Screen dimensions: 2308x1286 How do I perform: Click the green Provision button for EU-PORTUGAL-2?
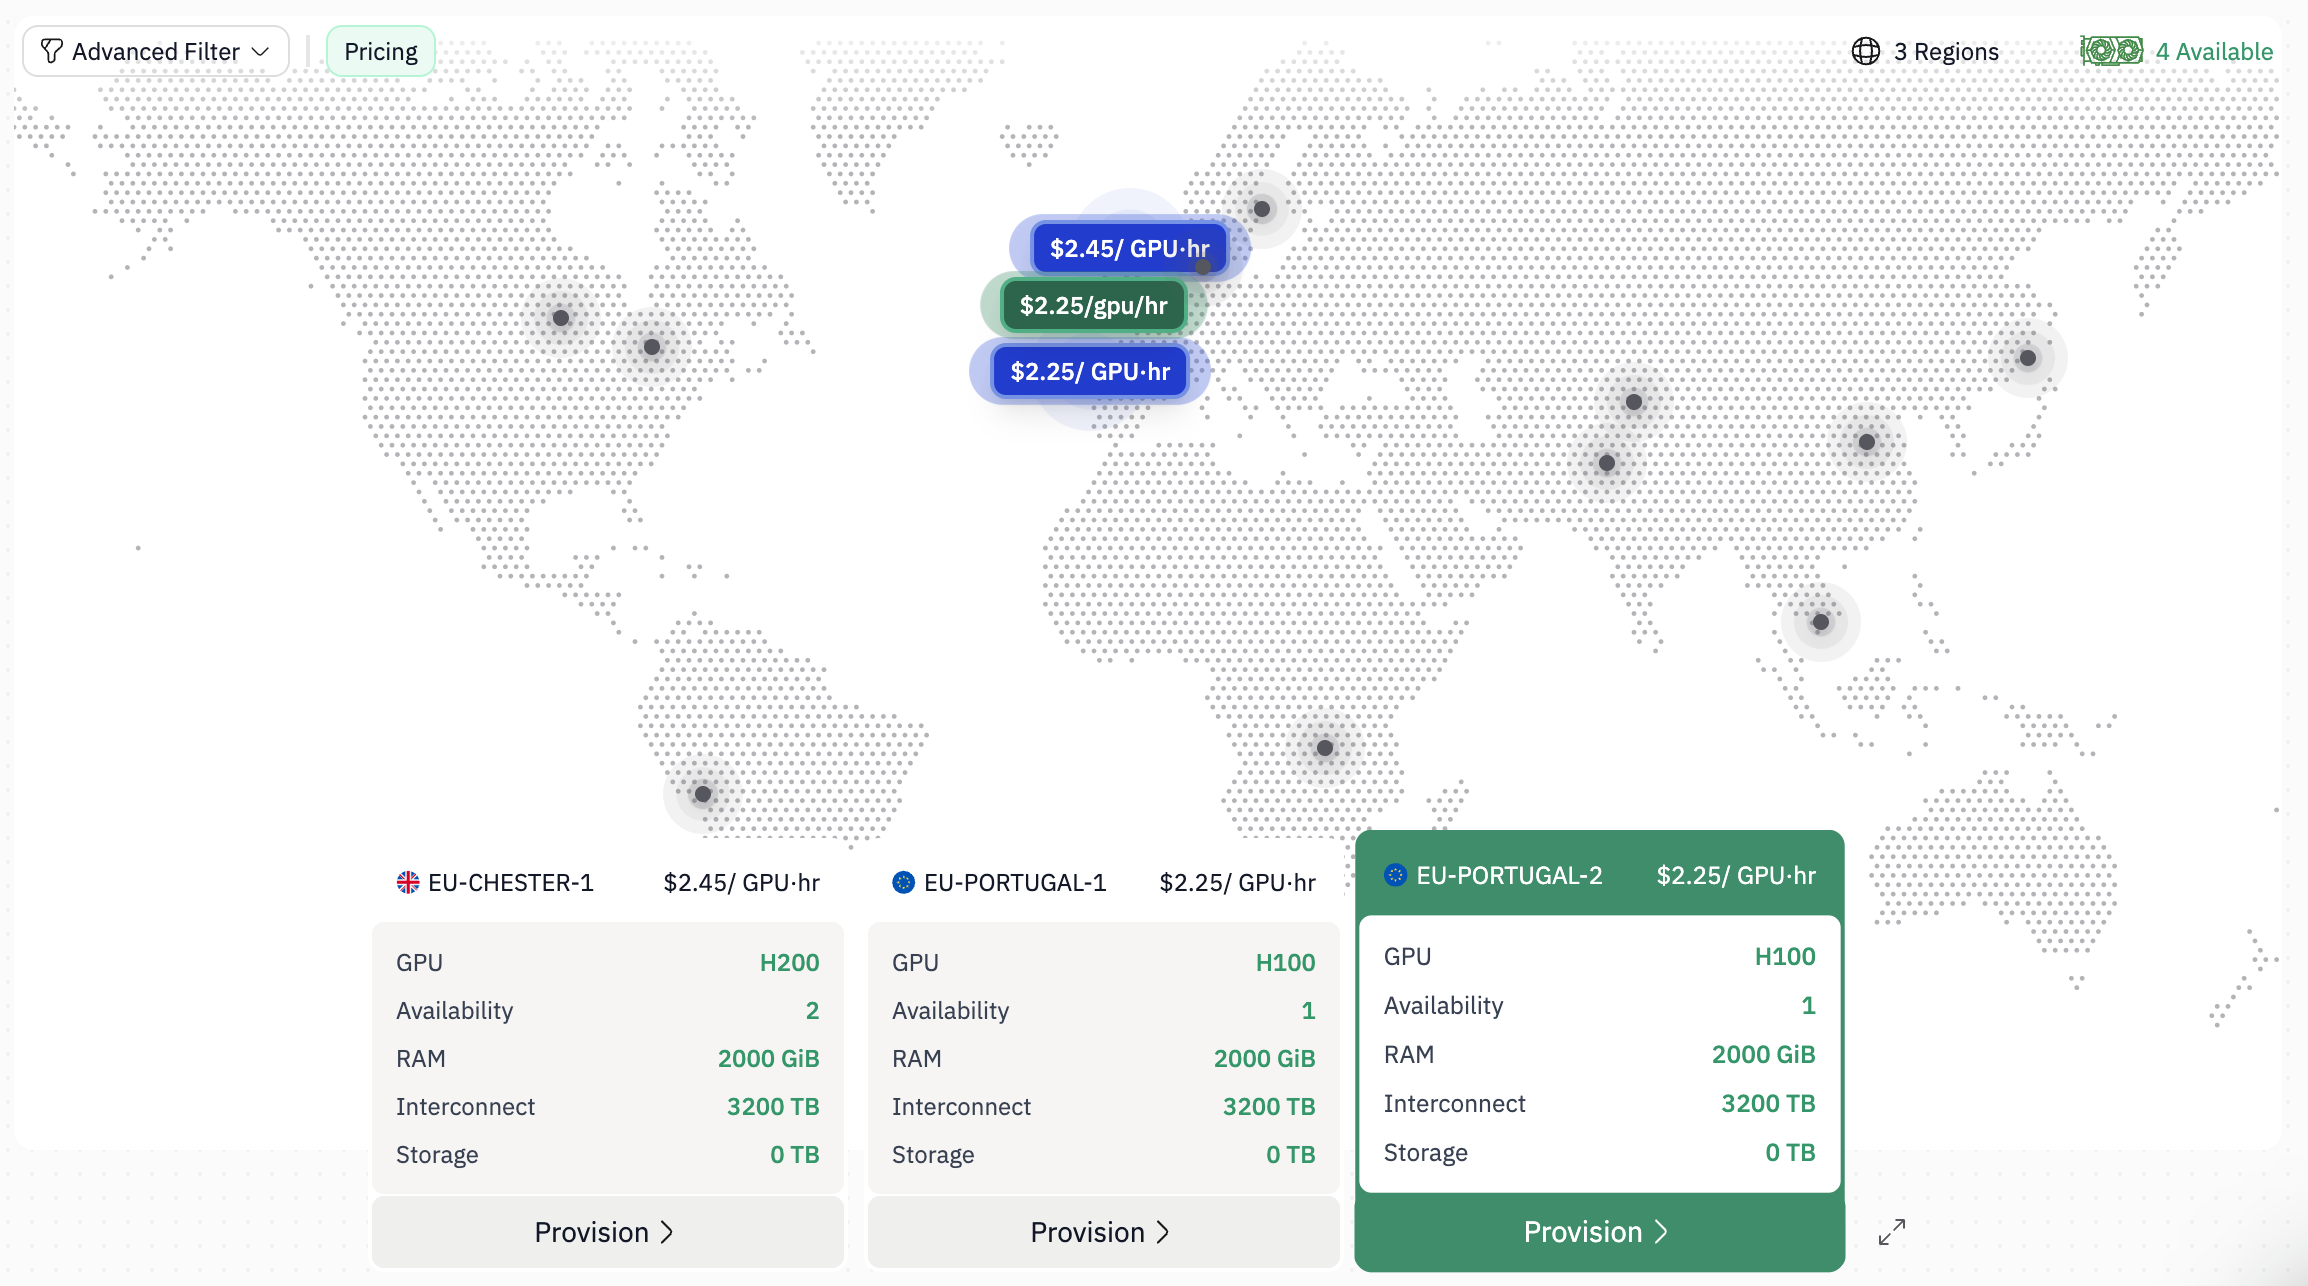click(1598, 1231)
